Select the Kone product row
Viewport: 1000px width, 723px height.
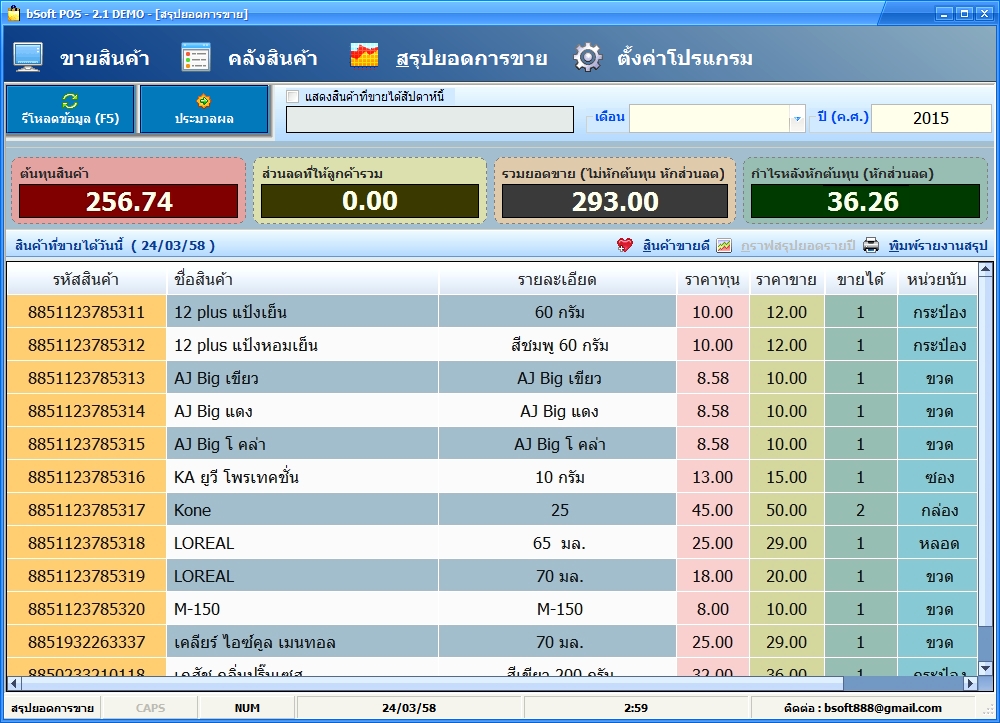pos(300,510)
